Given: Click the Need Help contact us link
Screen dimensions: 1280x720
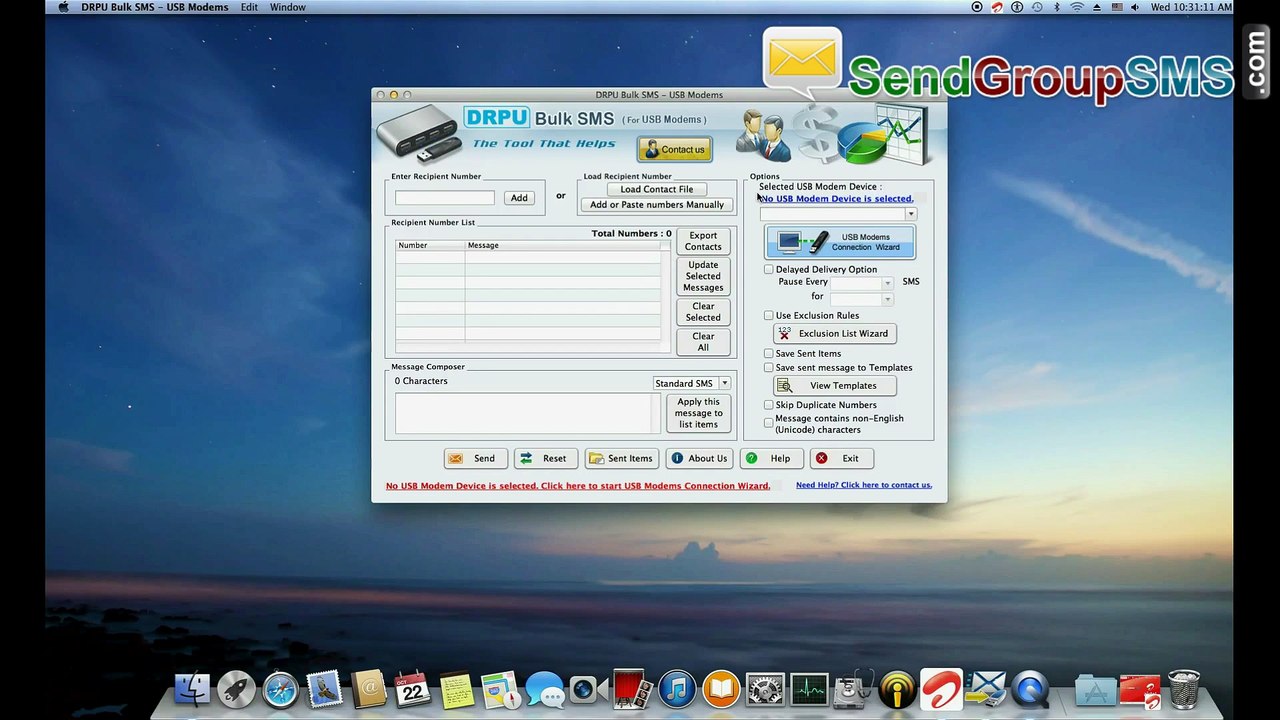Looking at the screenshot, I should [864, 485].
